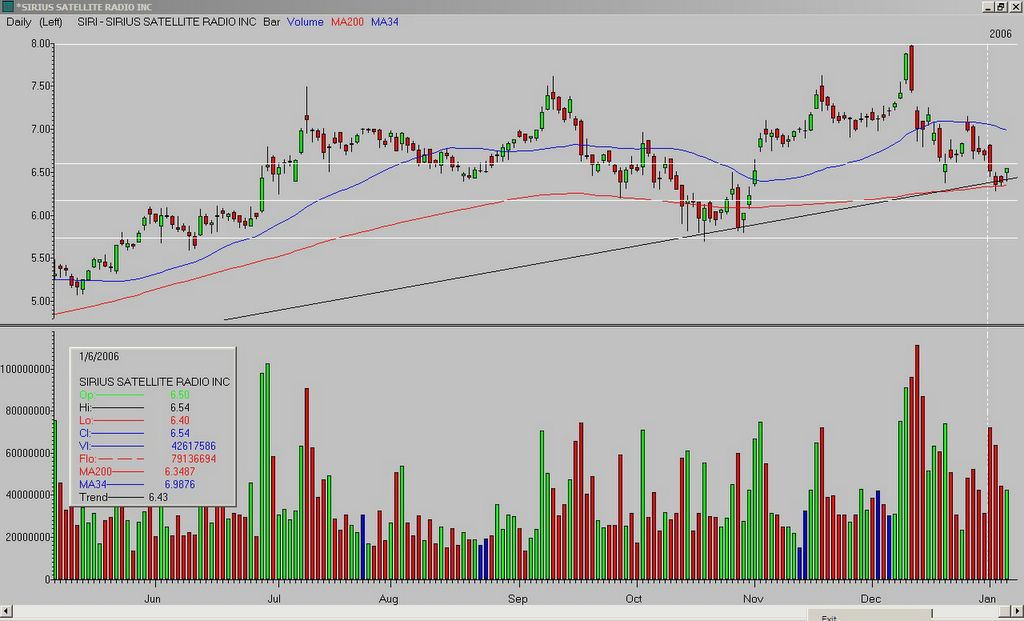Click the Sep month label on time axis
The width and height of the screenshot is (1024, 621).
click(x=518, y=599)
